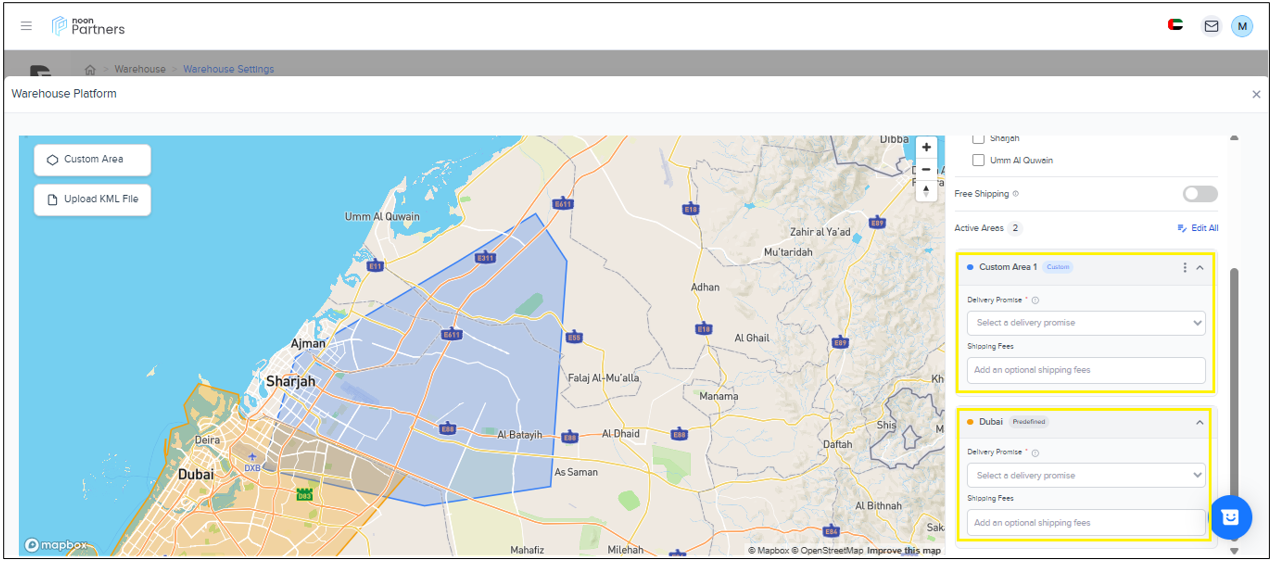Click the Upload KML File button
The width and height of the screenshot is (1273, 561).
point(92,199)
